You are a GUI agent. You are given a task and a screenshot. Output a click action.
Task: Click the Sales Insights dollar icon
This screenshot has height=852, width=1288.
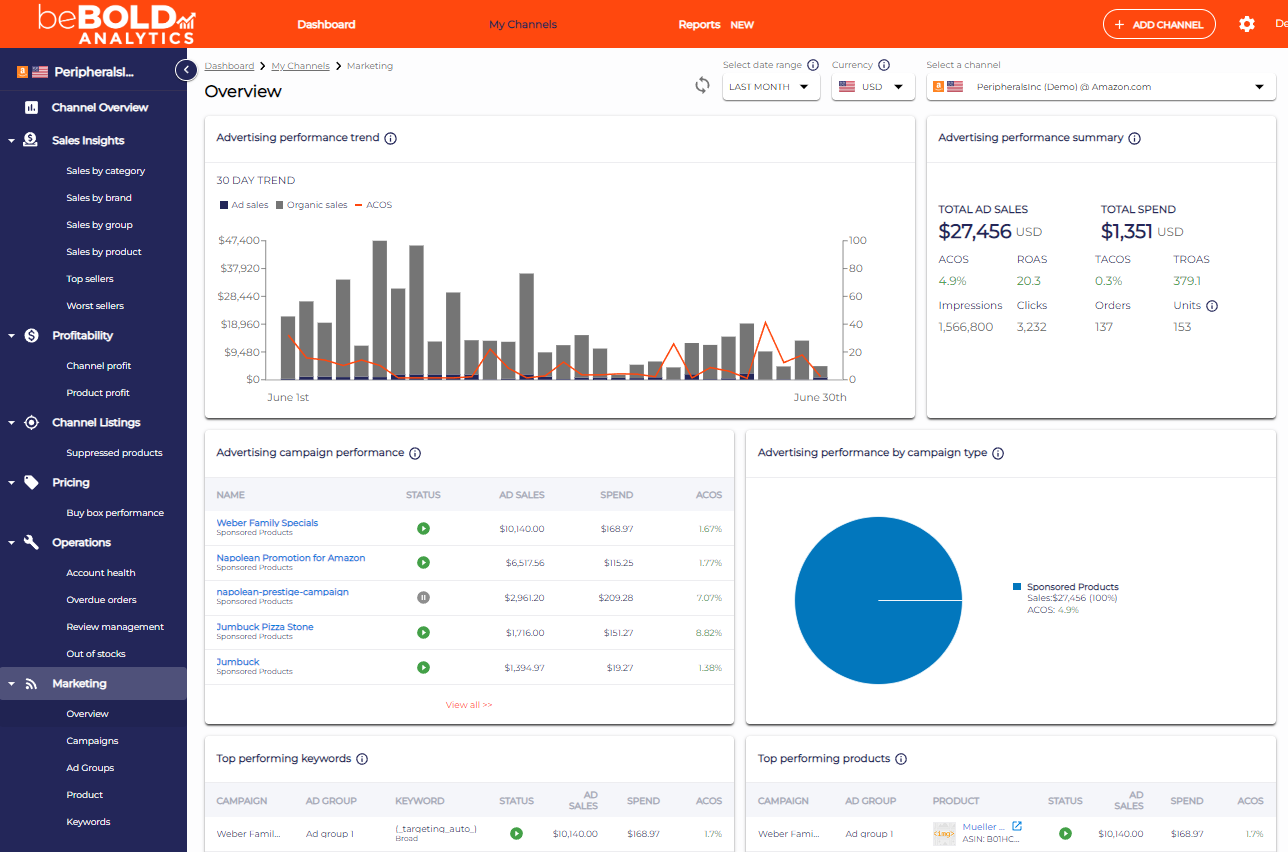(x=31, y=140)
